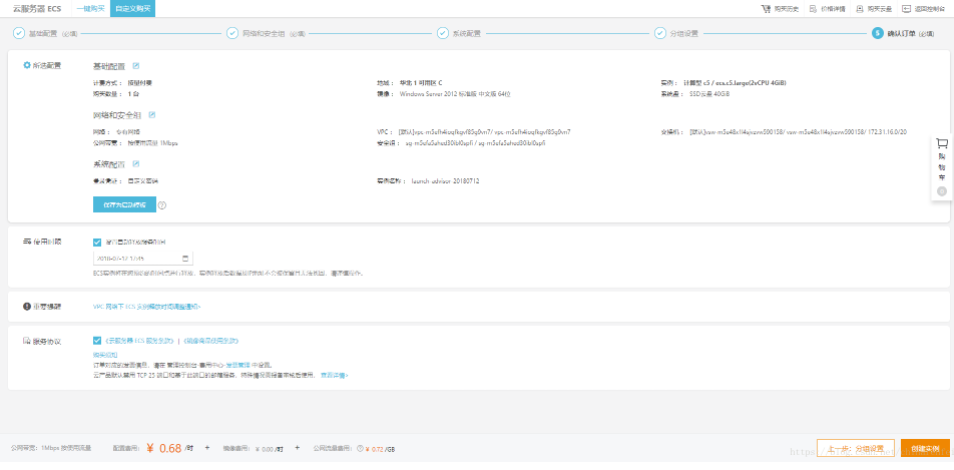The height and width of the screenshot is (470, 954).
Task: Click the exclamation icon beside 重要提醒
Action: 27,307
